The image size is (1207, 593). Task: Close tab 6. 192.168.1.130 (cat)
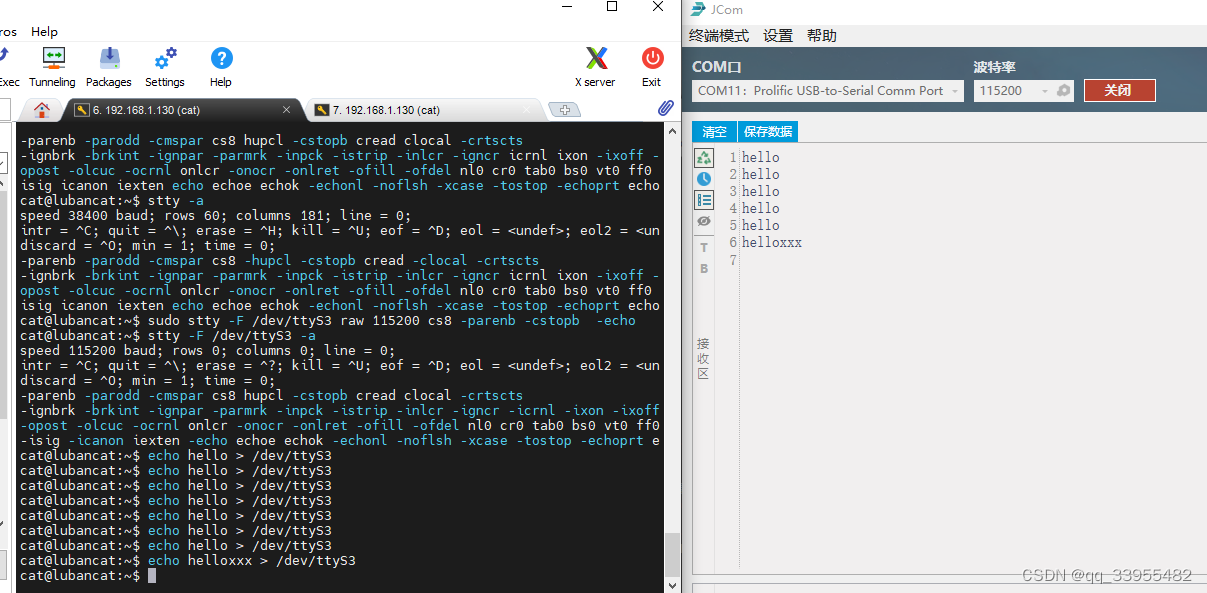coord(286,110)
